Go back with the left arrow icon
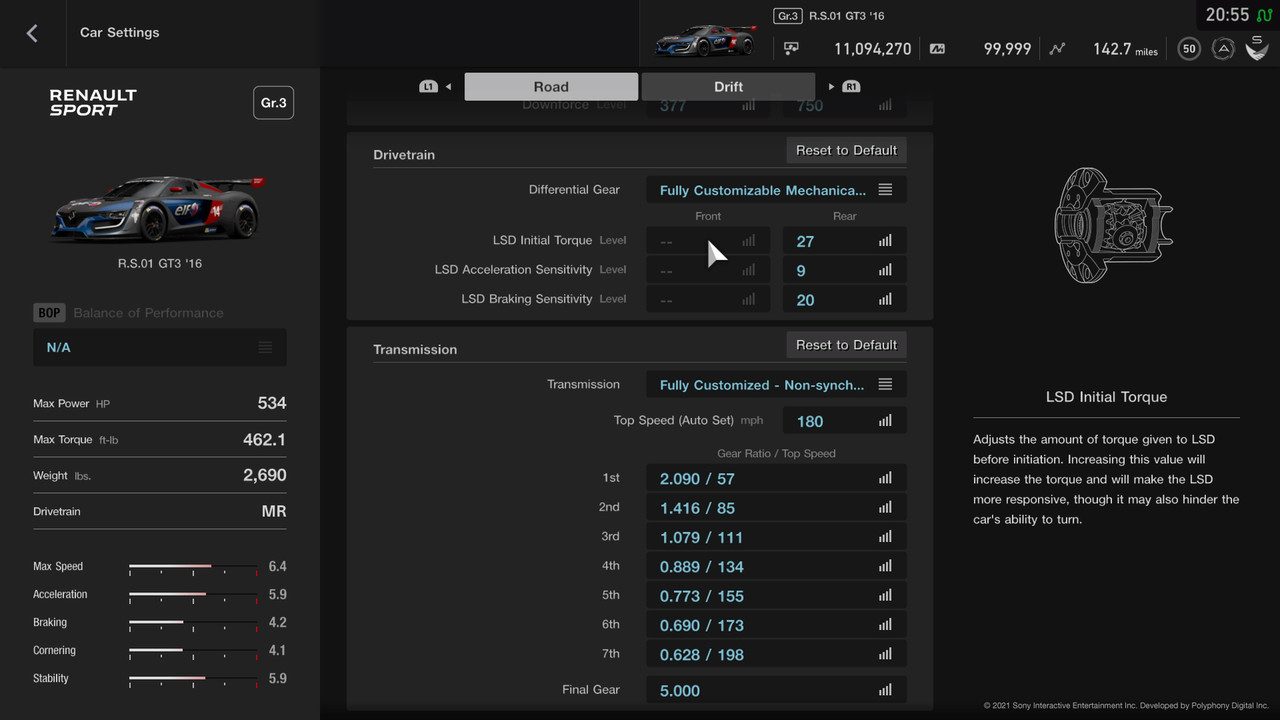Image resolution: width=1280 pixels, height=720 pixels. tap(32, 33)
